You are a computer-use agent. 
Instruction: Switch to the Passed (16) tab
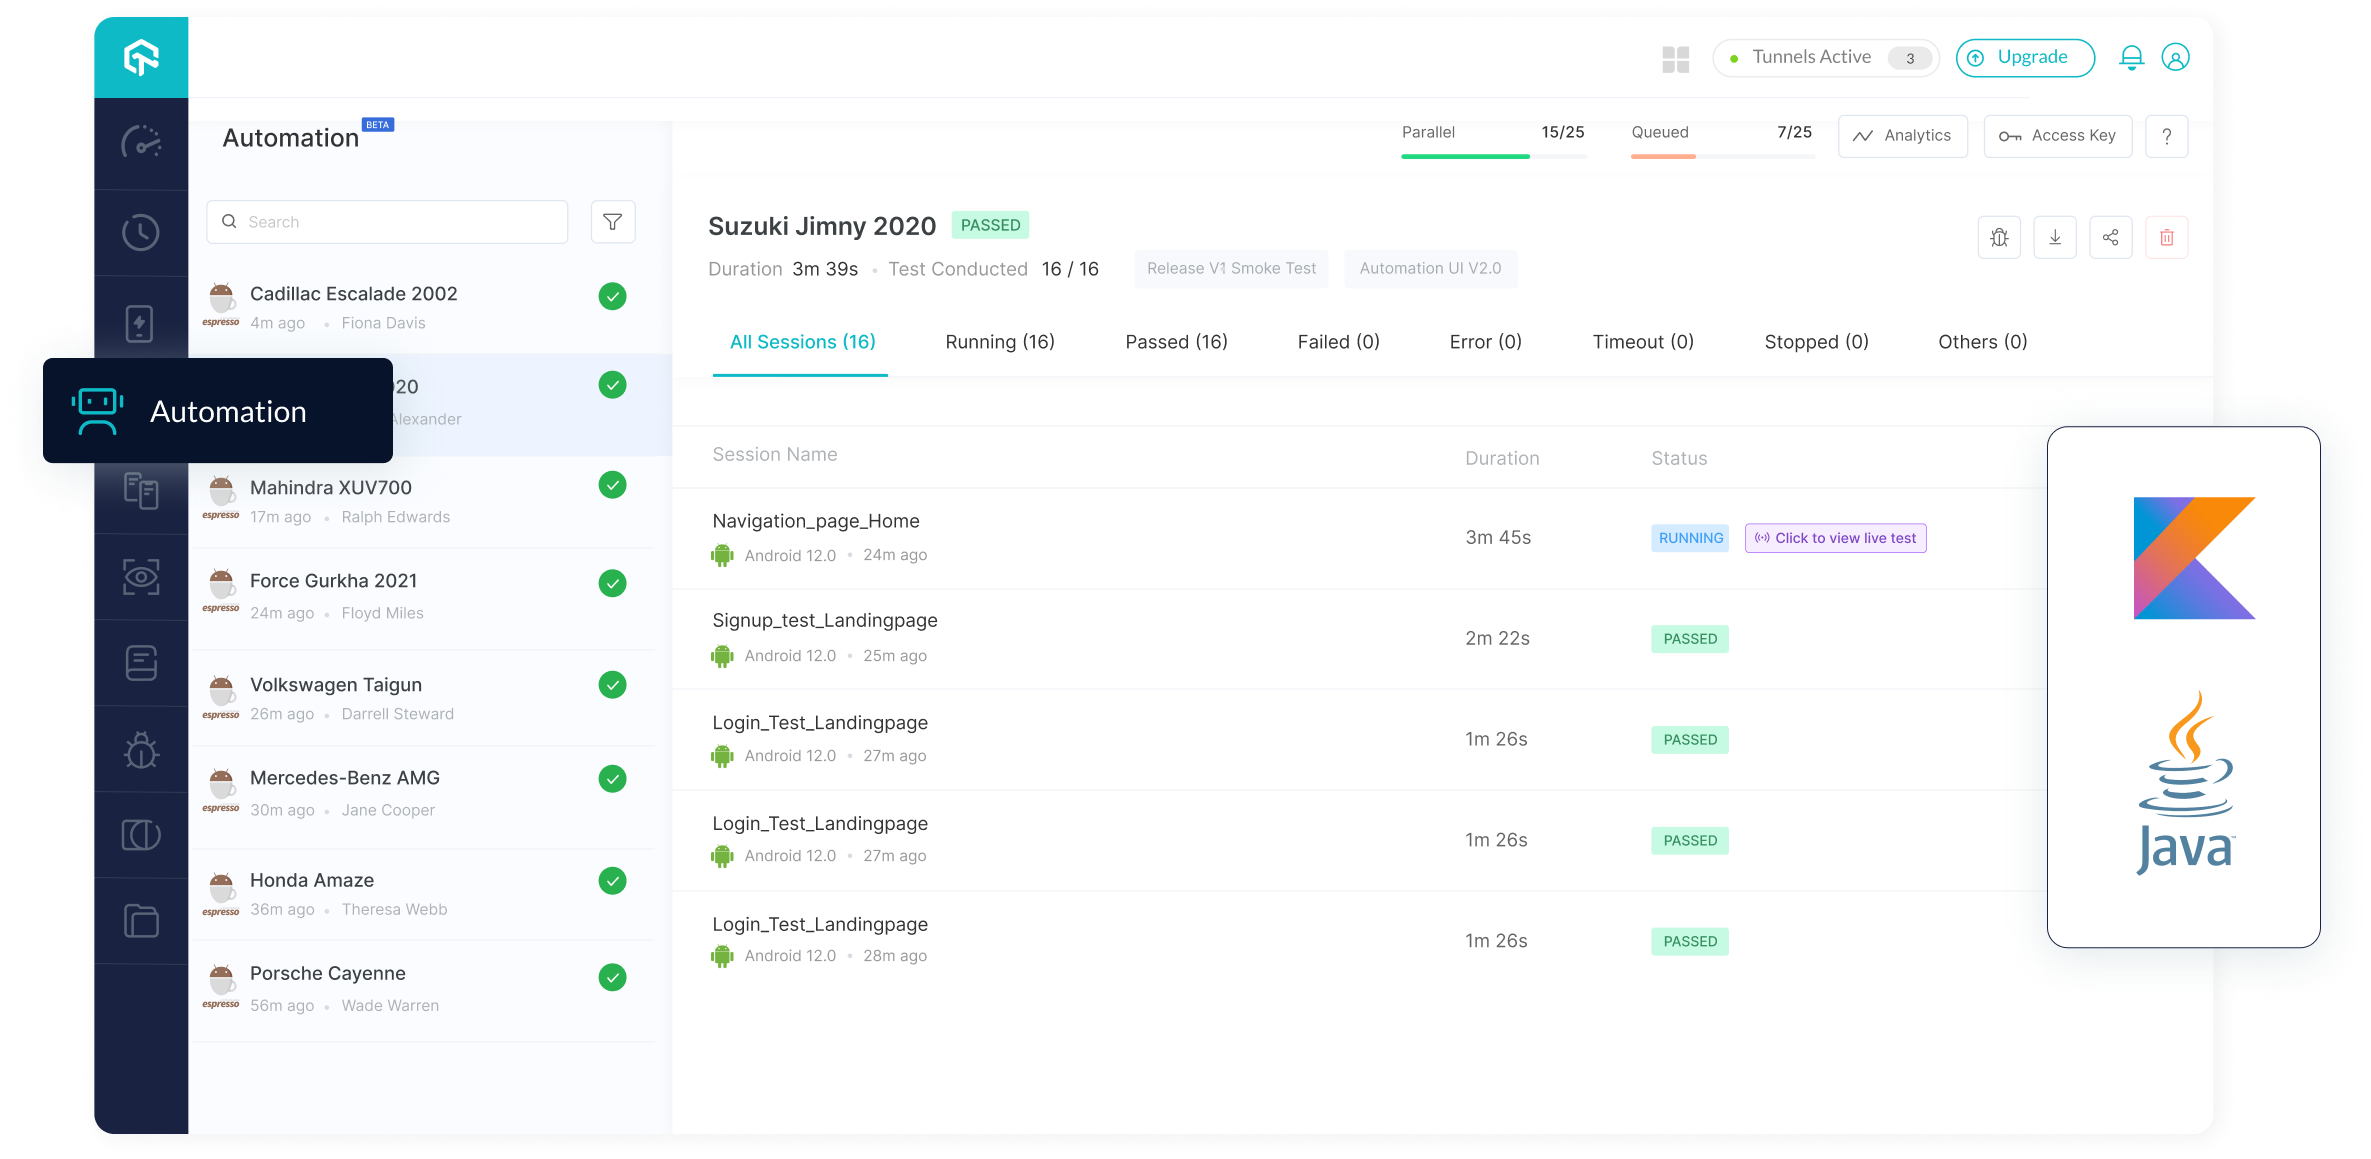(1176, 342)
